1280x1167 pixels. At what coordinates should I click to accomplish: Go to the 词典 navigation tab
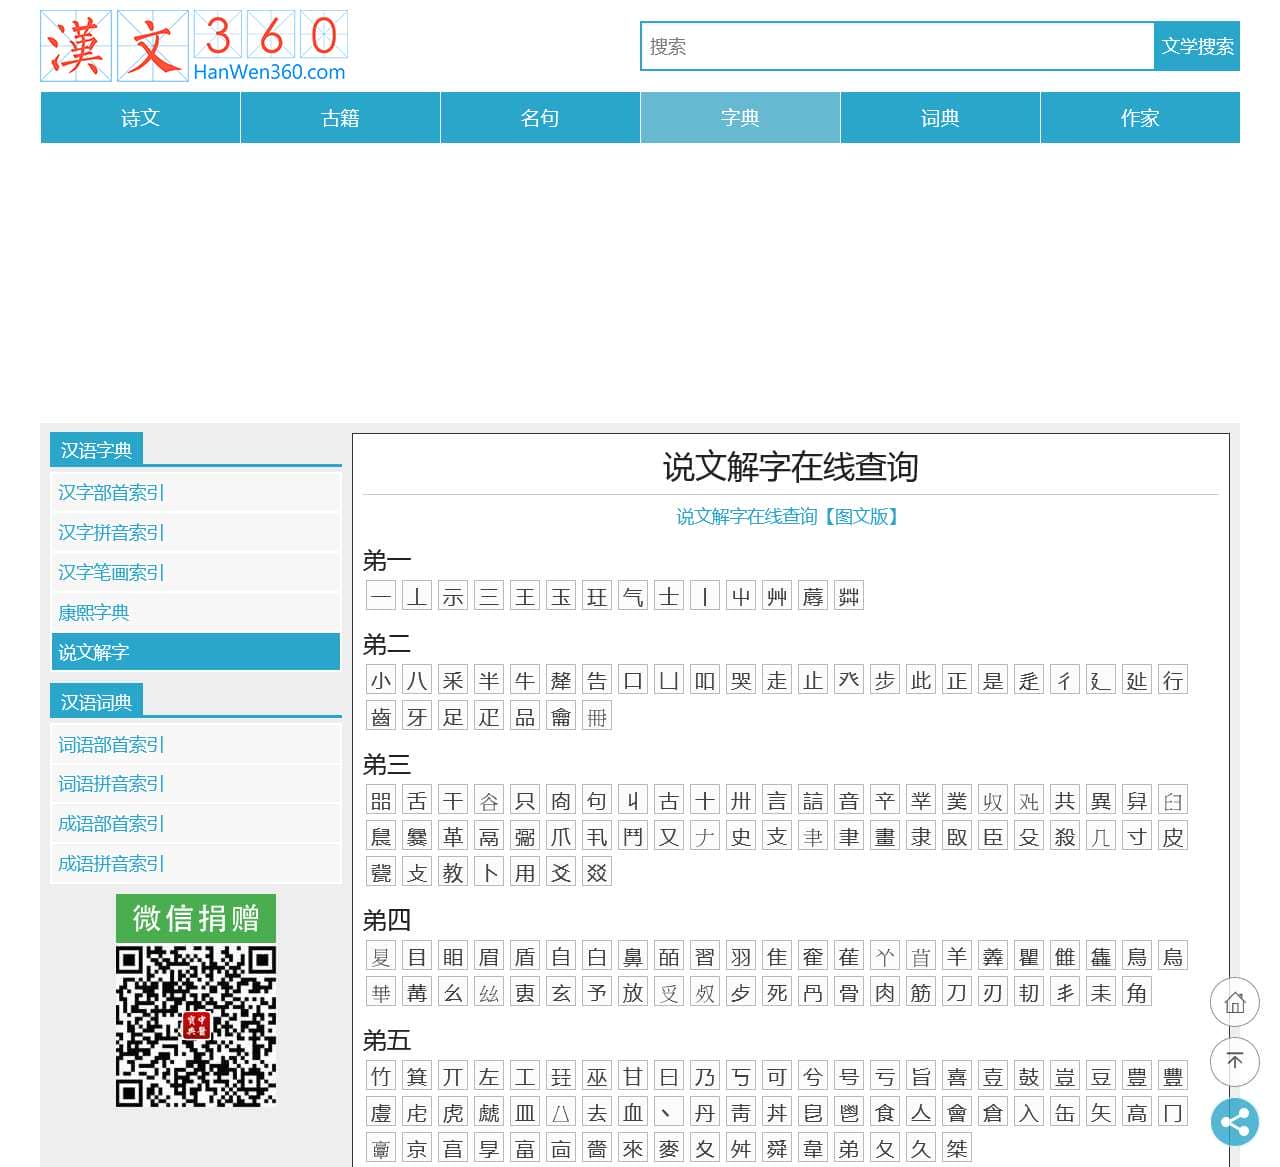tap(940, 118)
